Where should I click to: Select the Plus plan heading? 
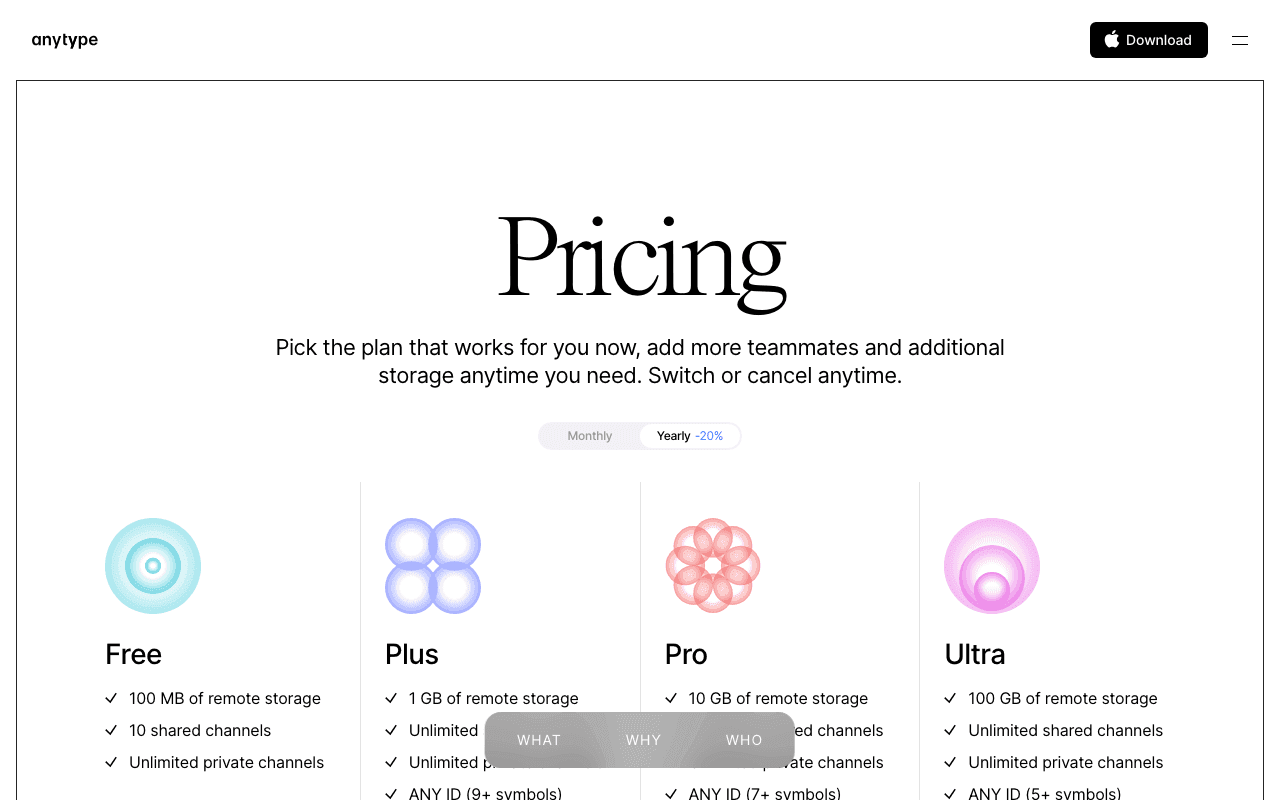[x=412, y=654]
